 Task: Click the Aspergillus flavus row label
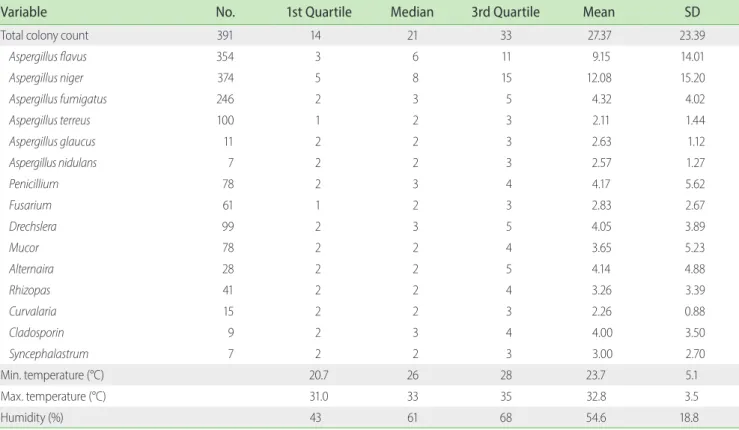point(48,57)
